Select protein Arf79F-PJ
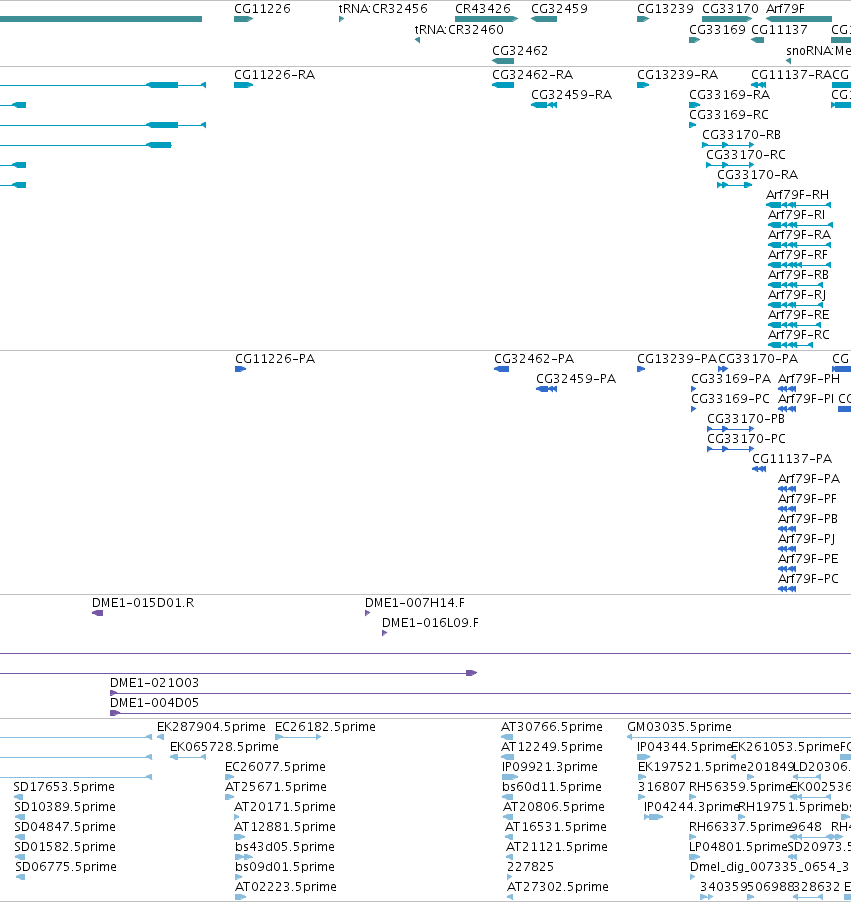Image resolution: width=851 pixels, height=902 pixels. [x=787, y=549]
